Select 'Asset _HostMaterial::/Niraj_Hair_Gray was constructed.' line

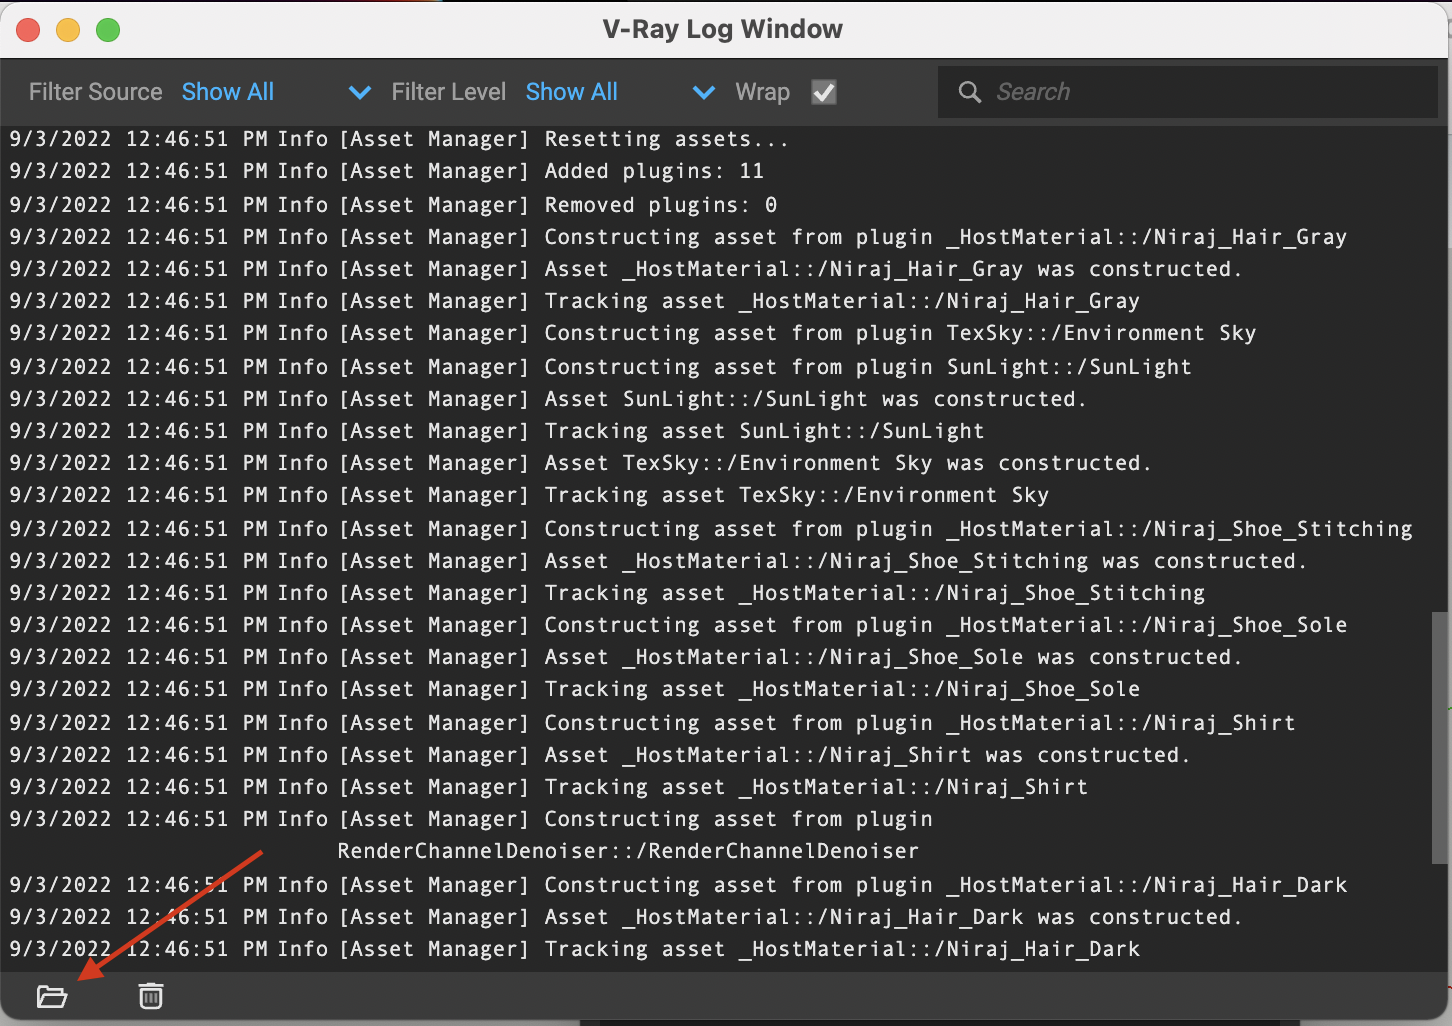click(626, 269)
